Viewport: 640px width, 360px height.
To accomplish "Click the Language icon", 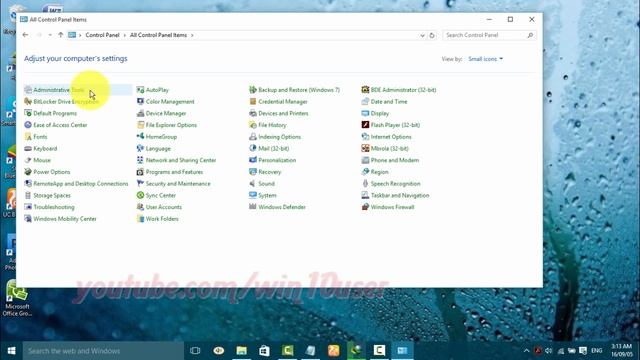I will click(140, 148).
